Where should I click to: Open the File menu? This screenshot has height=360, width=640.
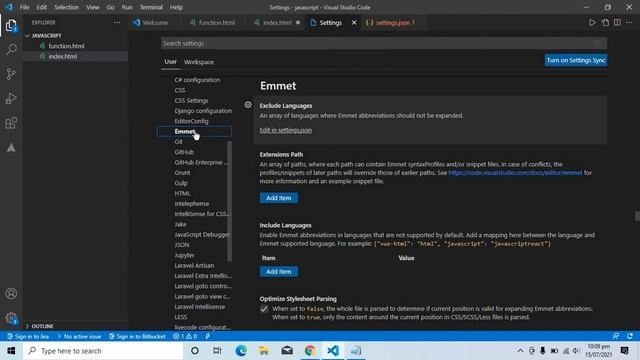tap(24, 7)
